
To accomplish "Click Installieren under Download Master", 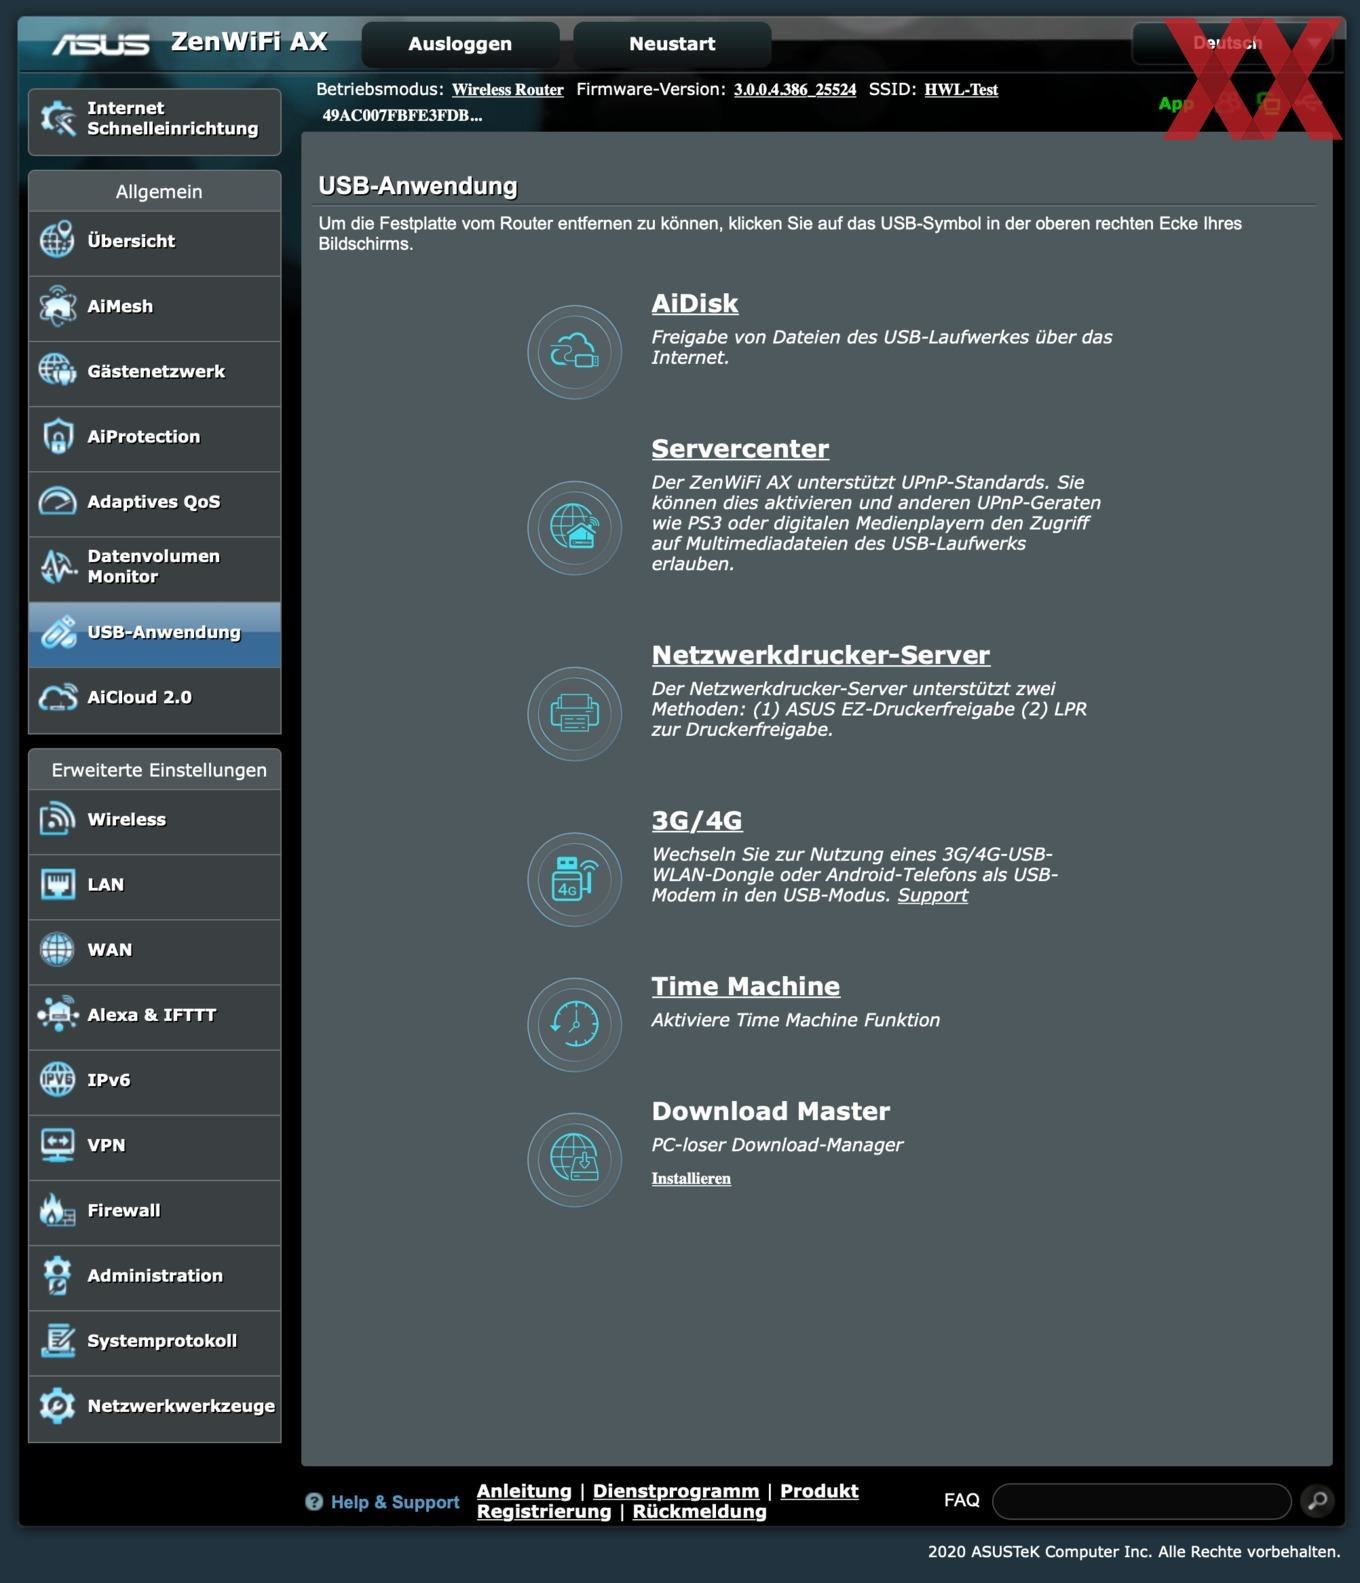I will coord(691,1178).
